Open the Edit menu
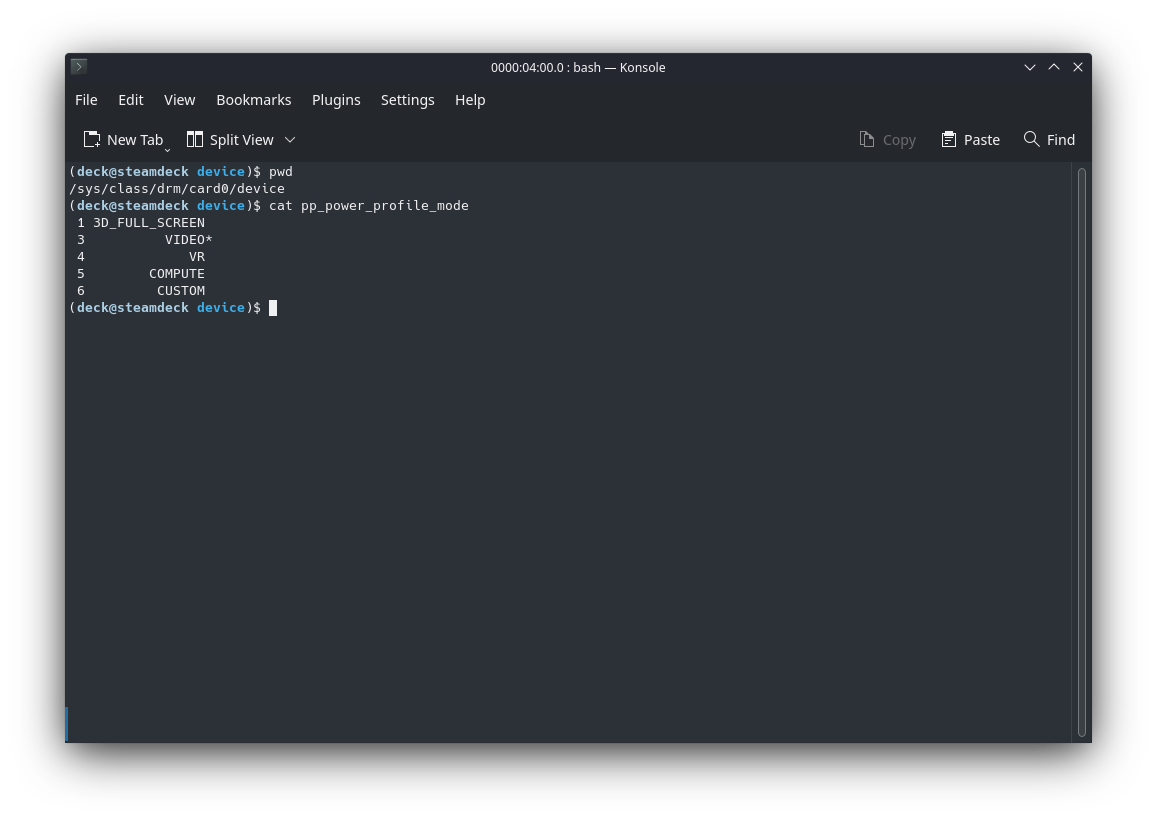Image resolution: width=1157 pixels, height=820 pixels. point(131,100)
